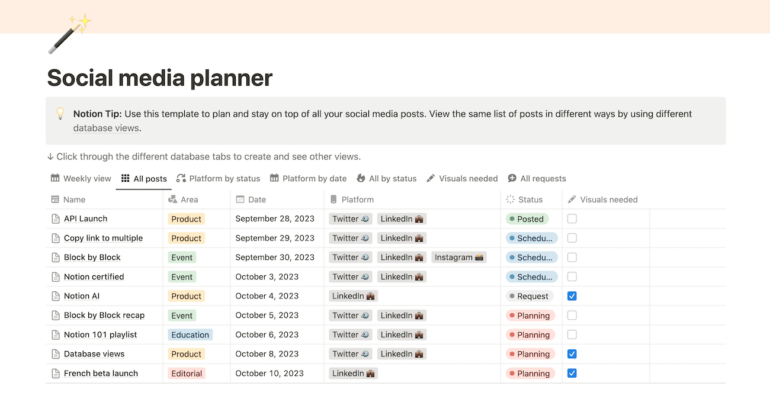Open the Notion 101 playlist post
770x405 pixels.
point(100,335)
